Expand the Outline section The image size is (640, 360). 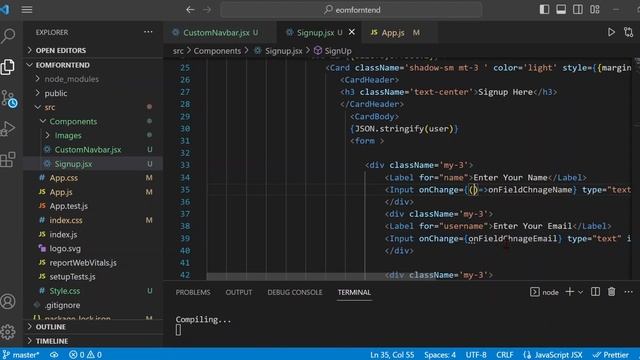click(51, 327)
